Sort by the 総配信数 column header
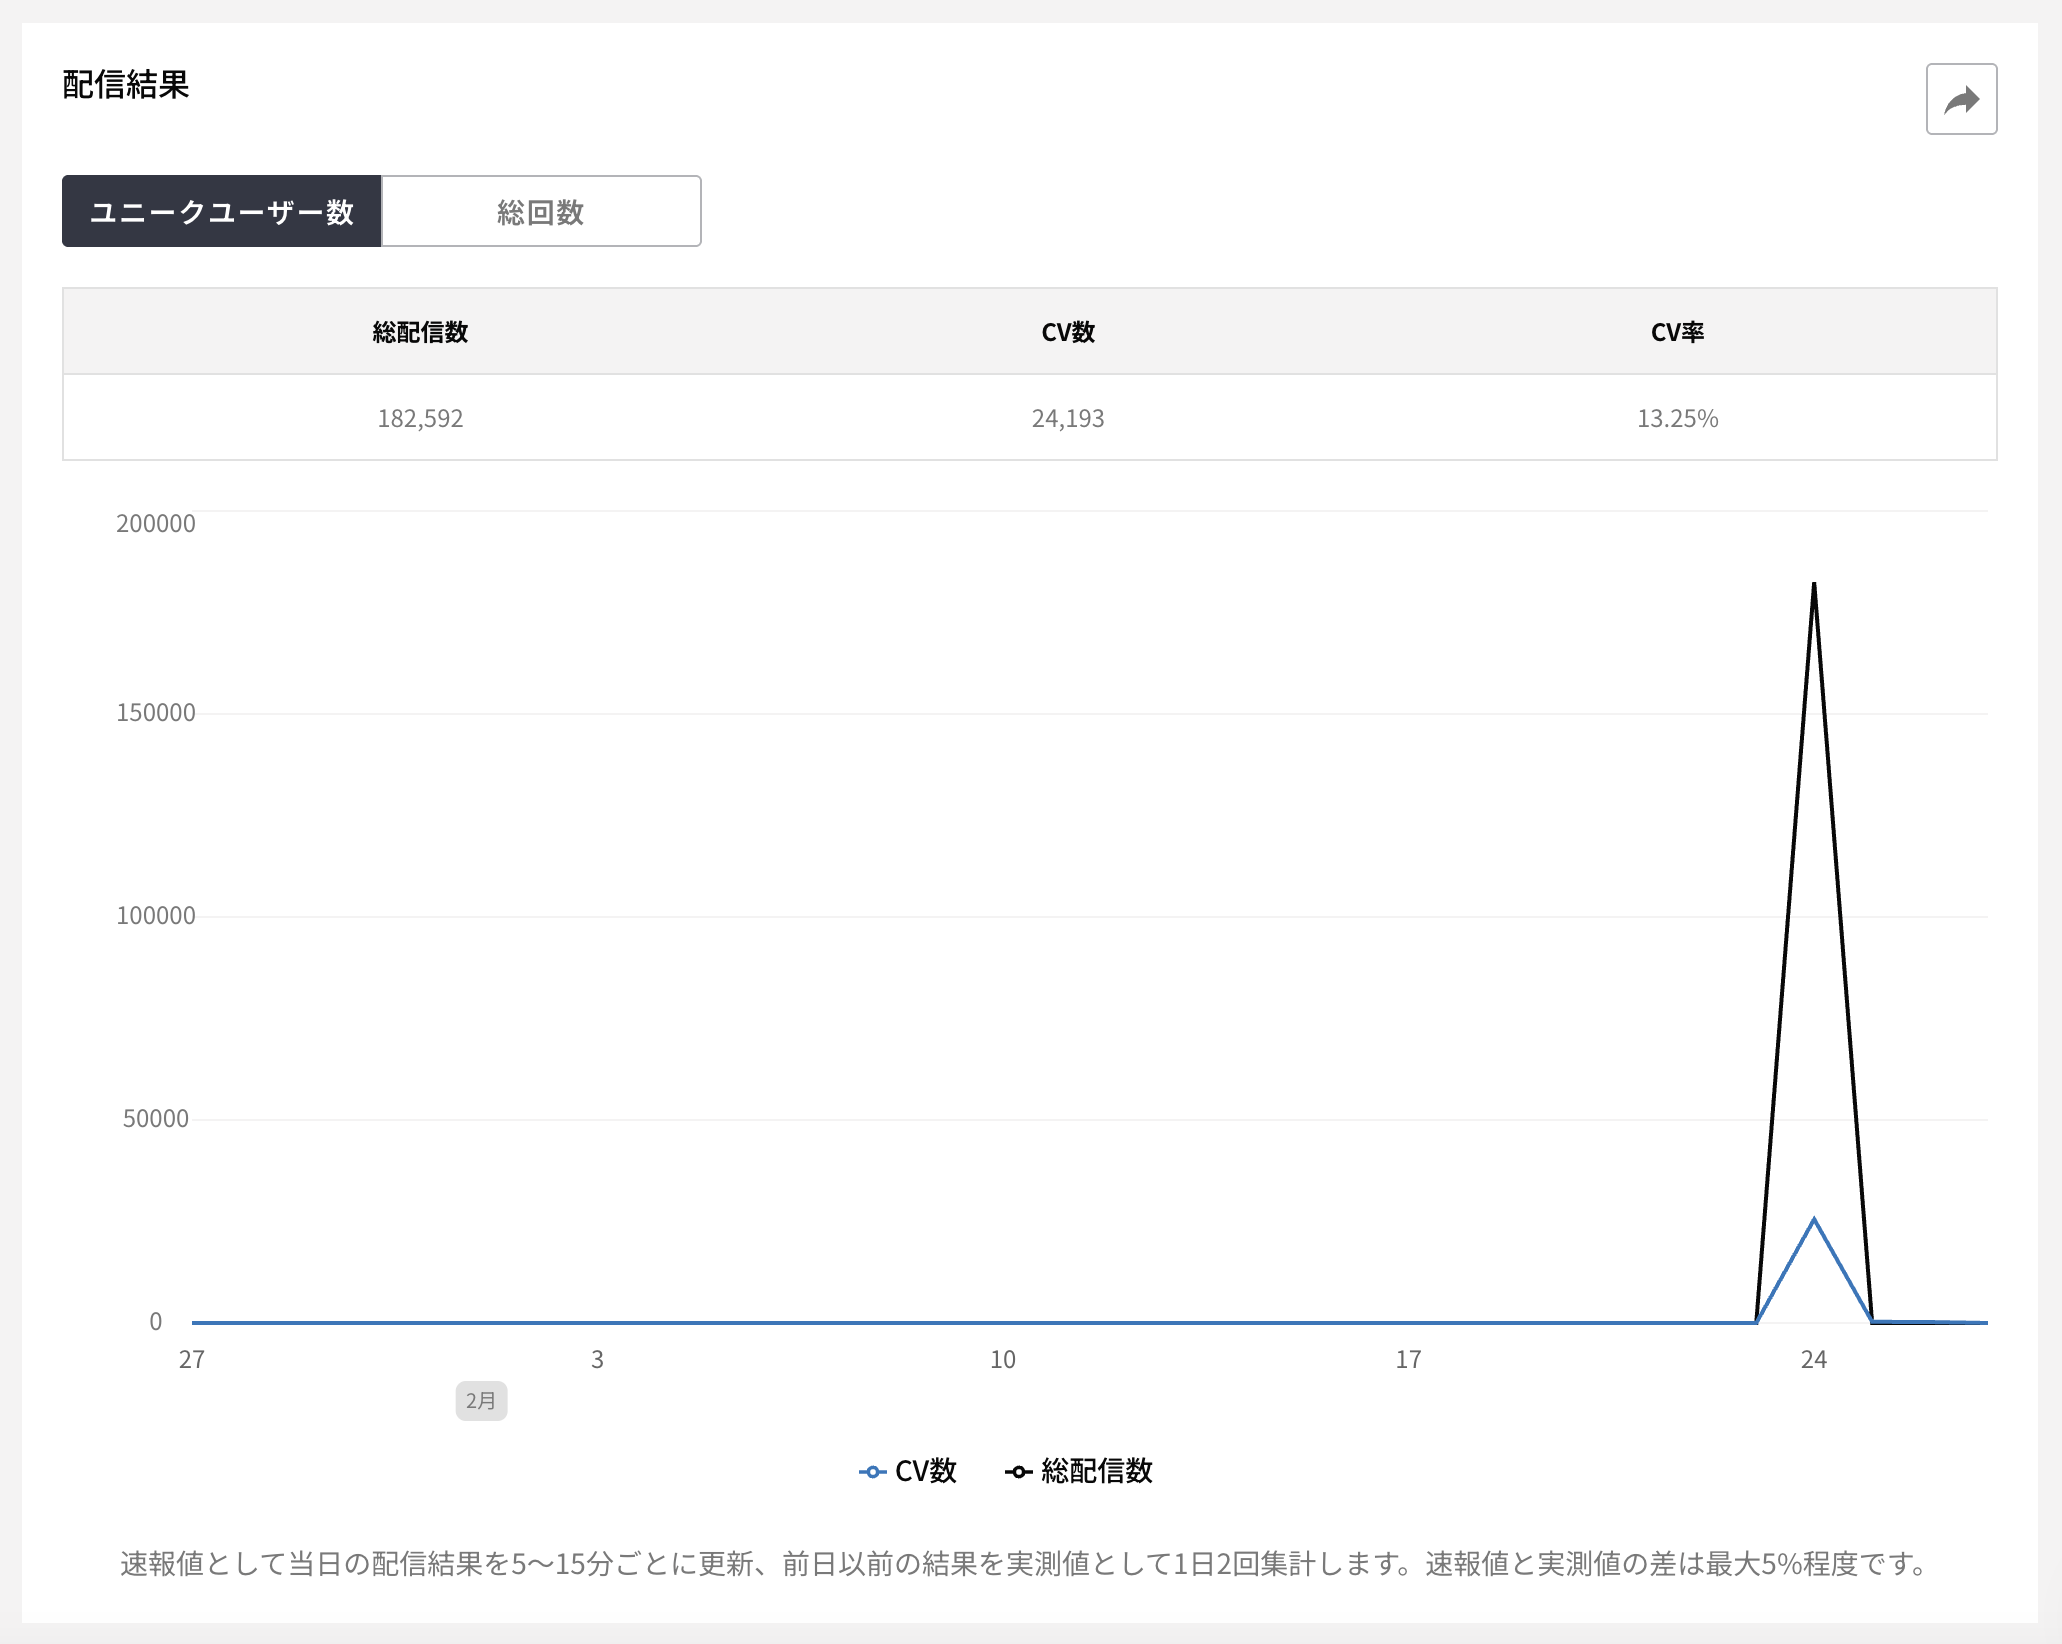This screenshot has width=2062, height=1644. 420,332
